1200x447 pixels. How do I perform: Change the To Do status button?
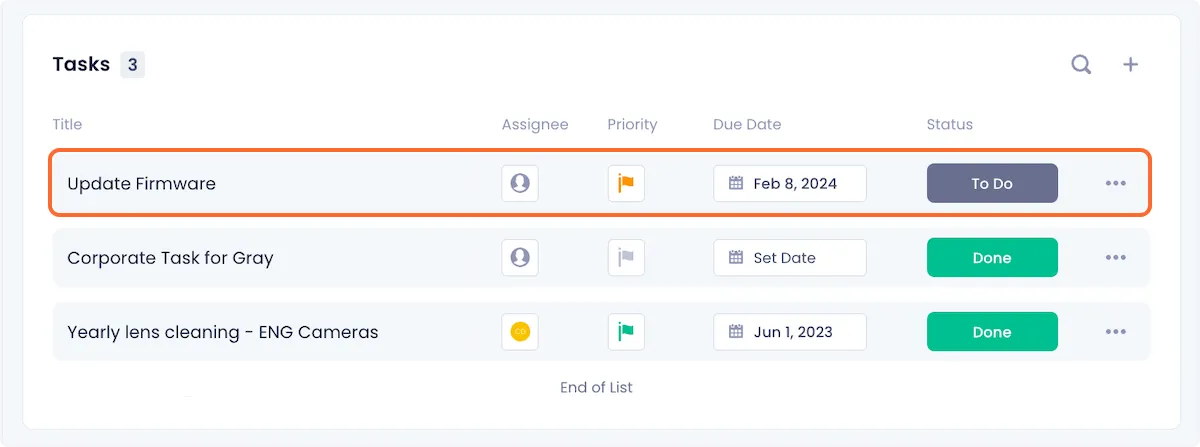992,183
